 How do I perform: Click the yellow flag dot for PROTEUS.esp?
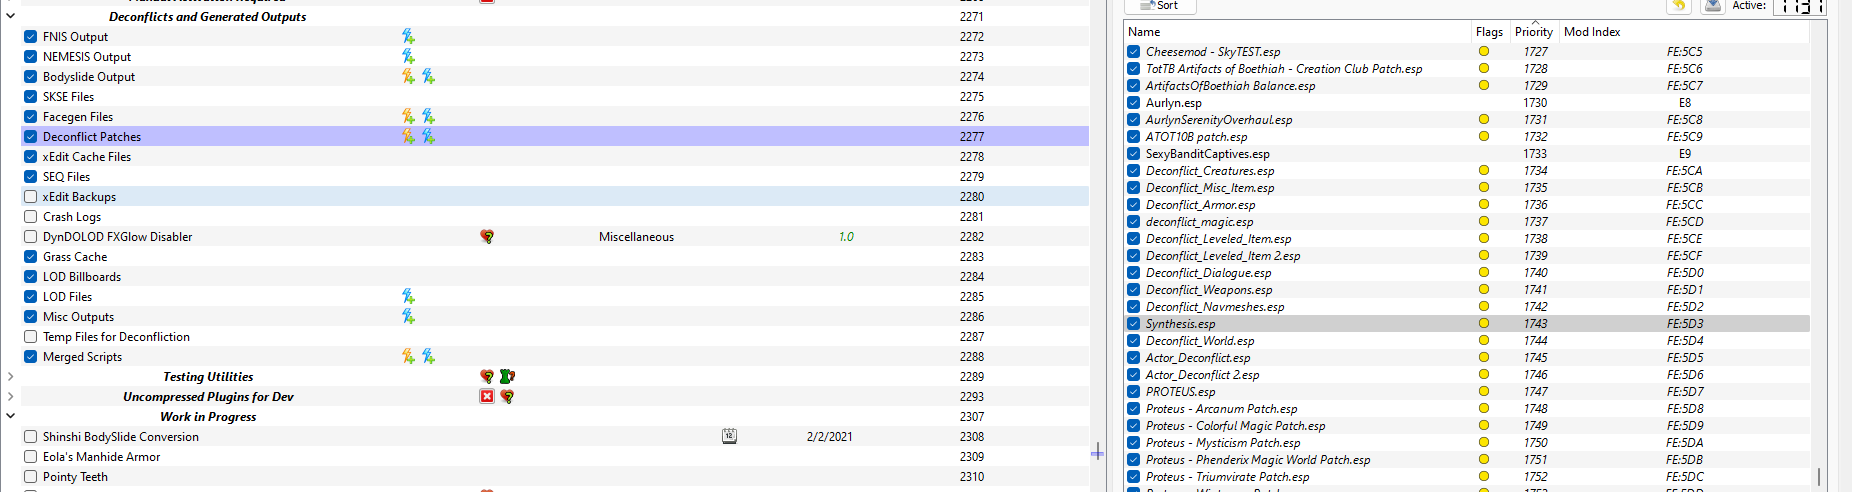1484,392
